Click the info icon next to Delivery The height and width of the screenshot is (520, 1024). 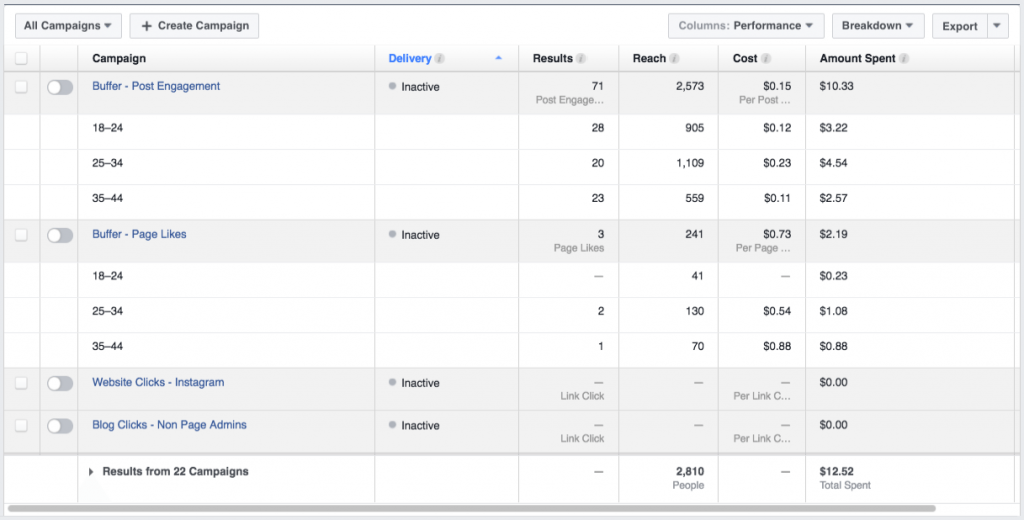pos(440,59)
